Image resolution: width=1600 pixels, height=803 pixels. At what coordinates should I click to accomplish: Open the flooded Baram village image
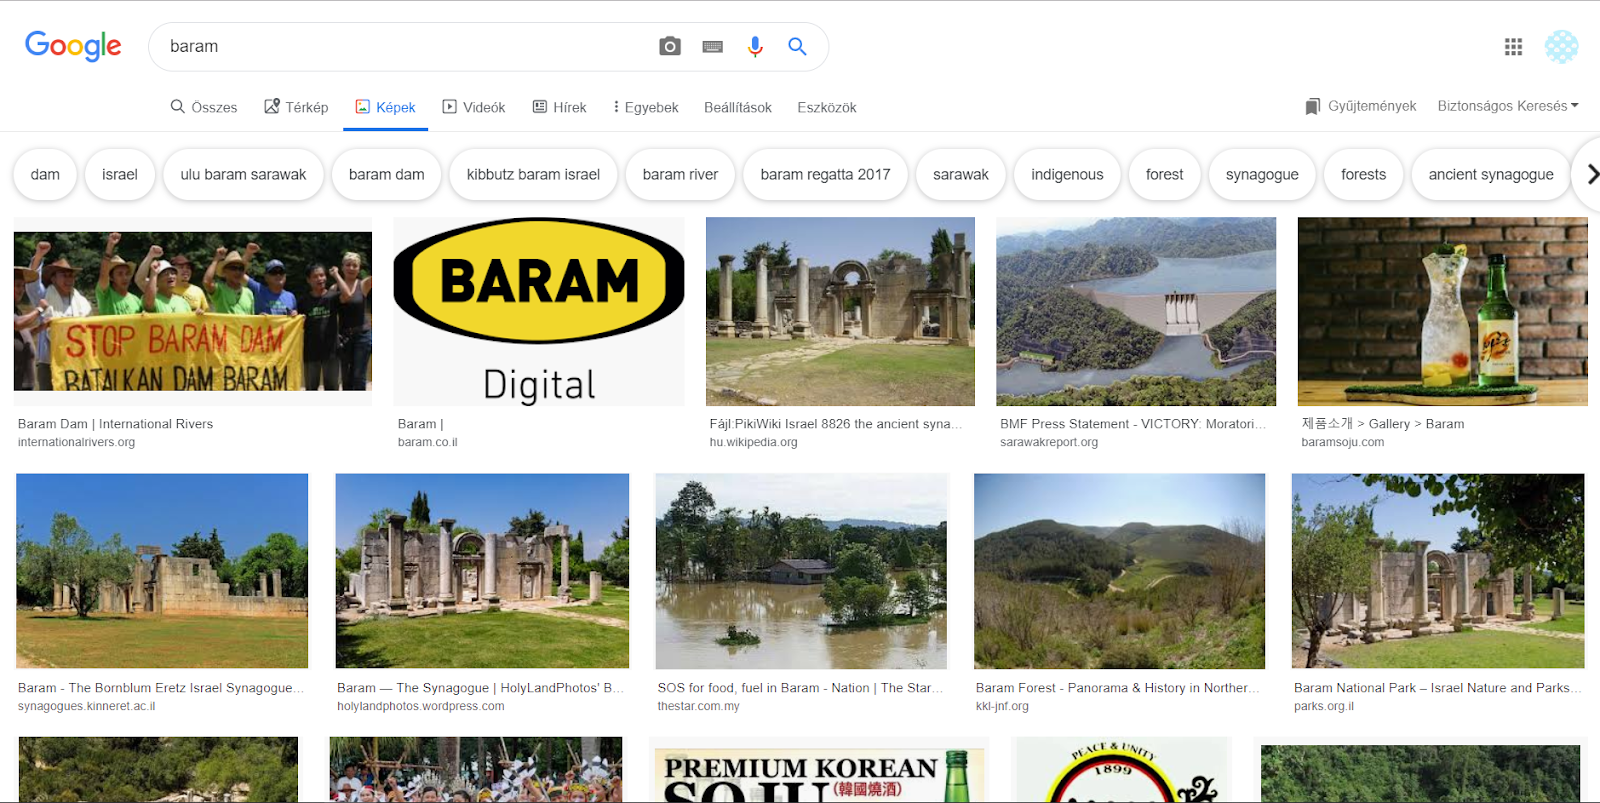click(x=801, y=571)
